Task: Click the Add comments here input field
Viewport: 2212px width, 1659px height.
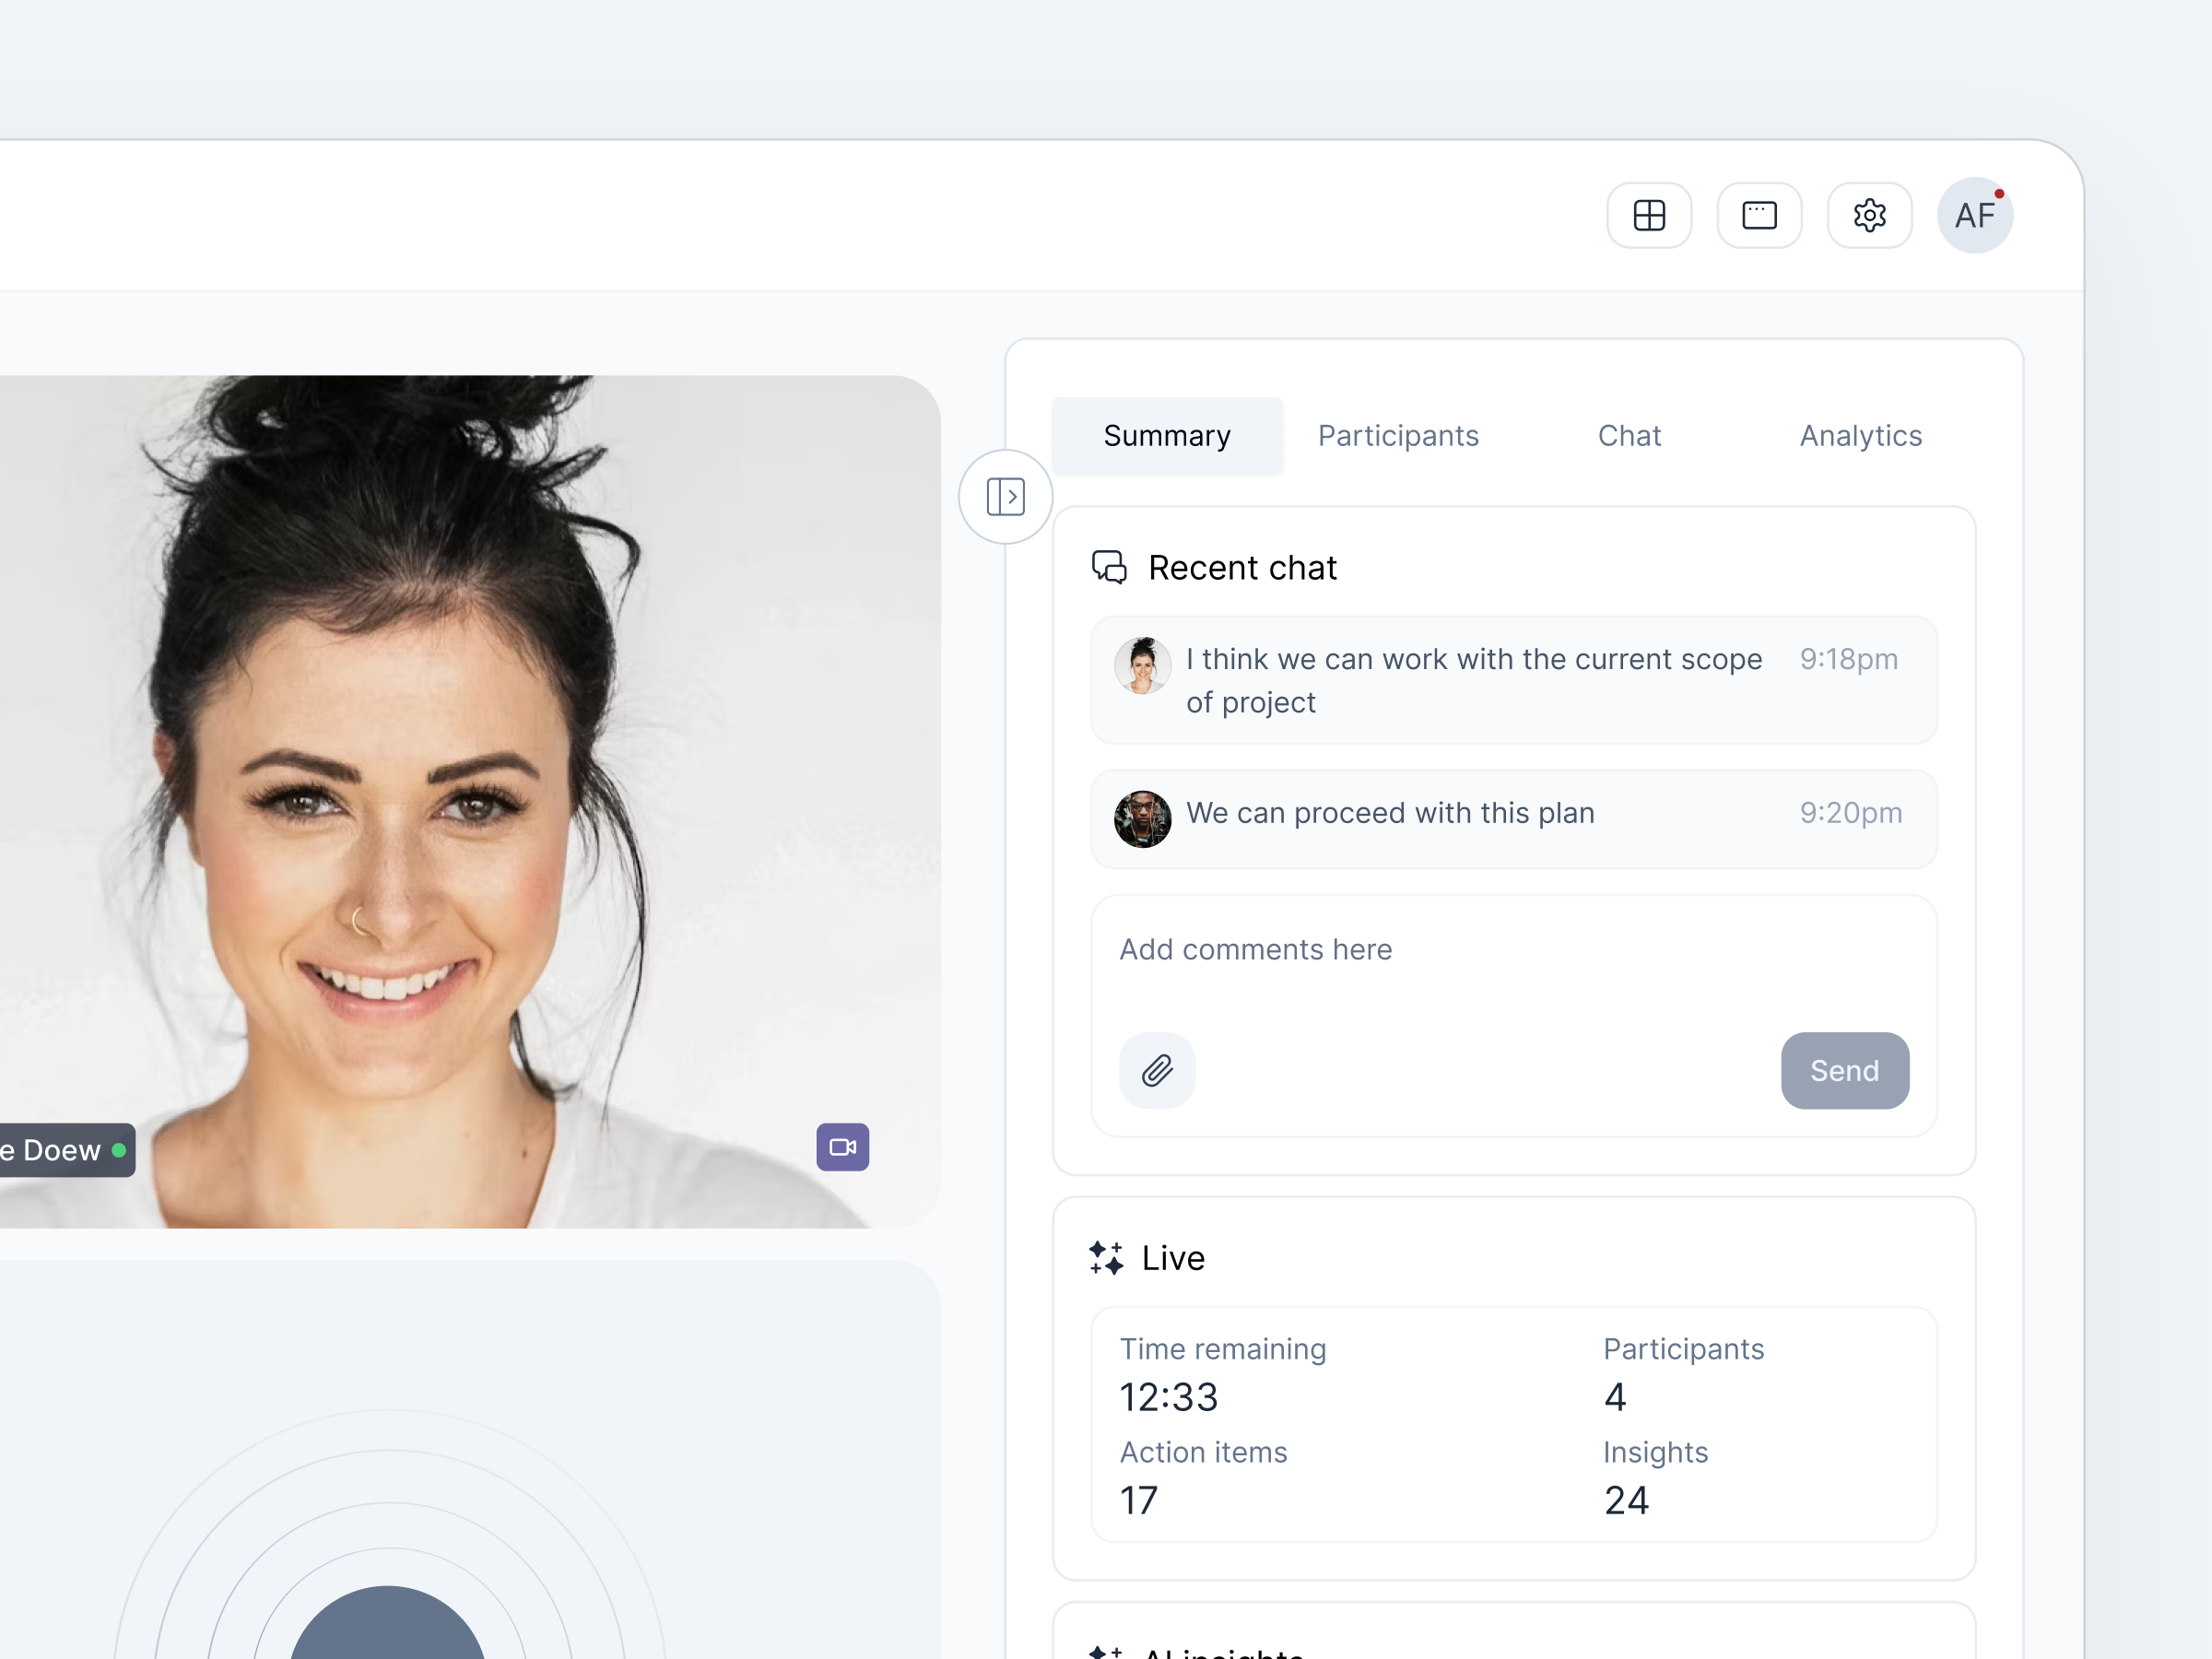Action: point(1255,949)
